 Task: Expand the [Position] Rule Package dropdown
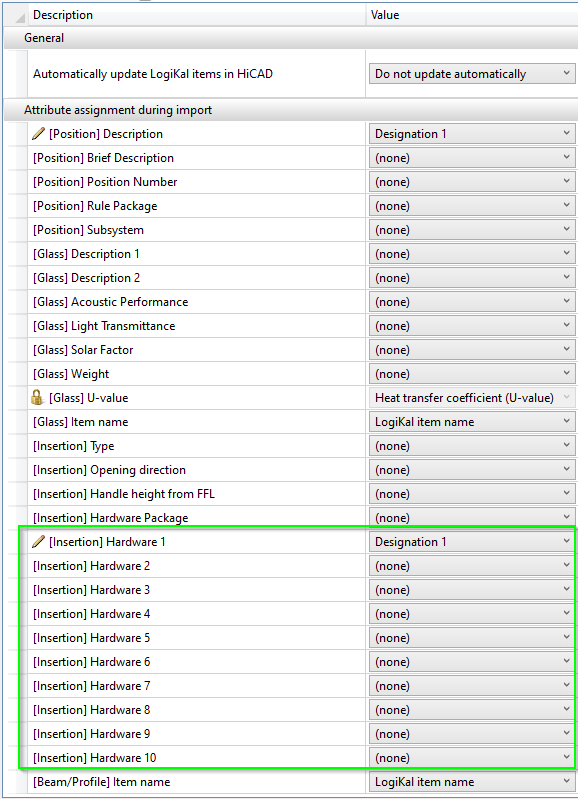point(472,205)
